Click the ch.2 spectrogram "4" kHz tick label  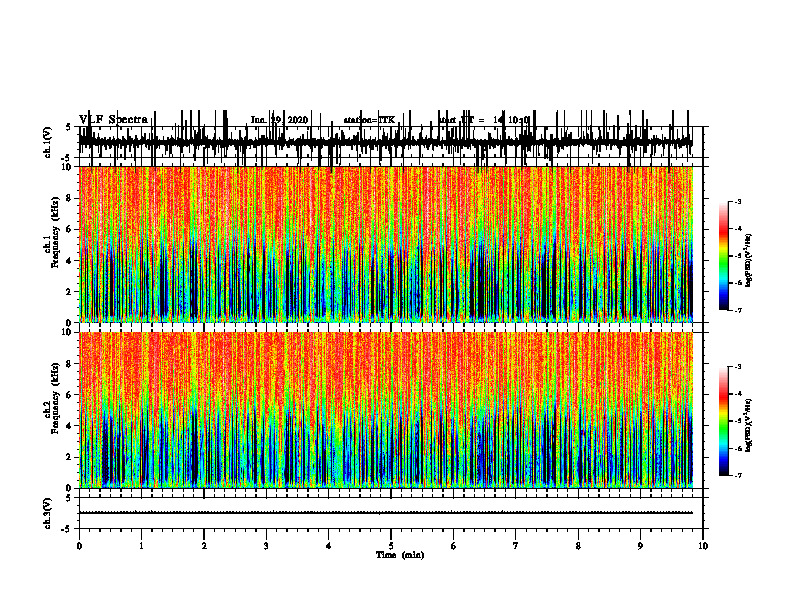69,426
